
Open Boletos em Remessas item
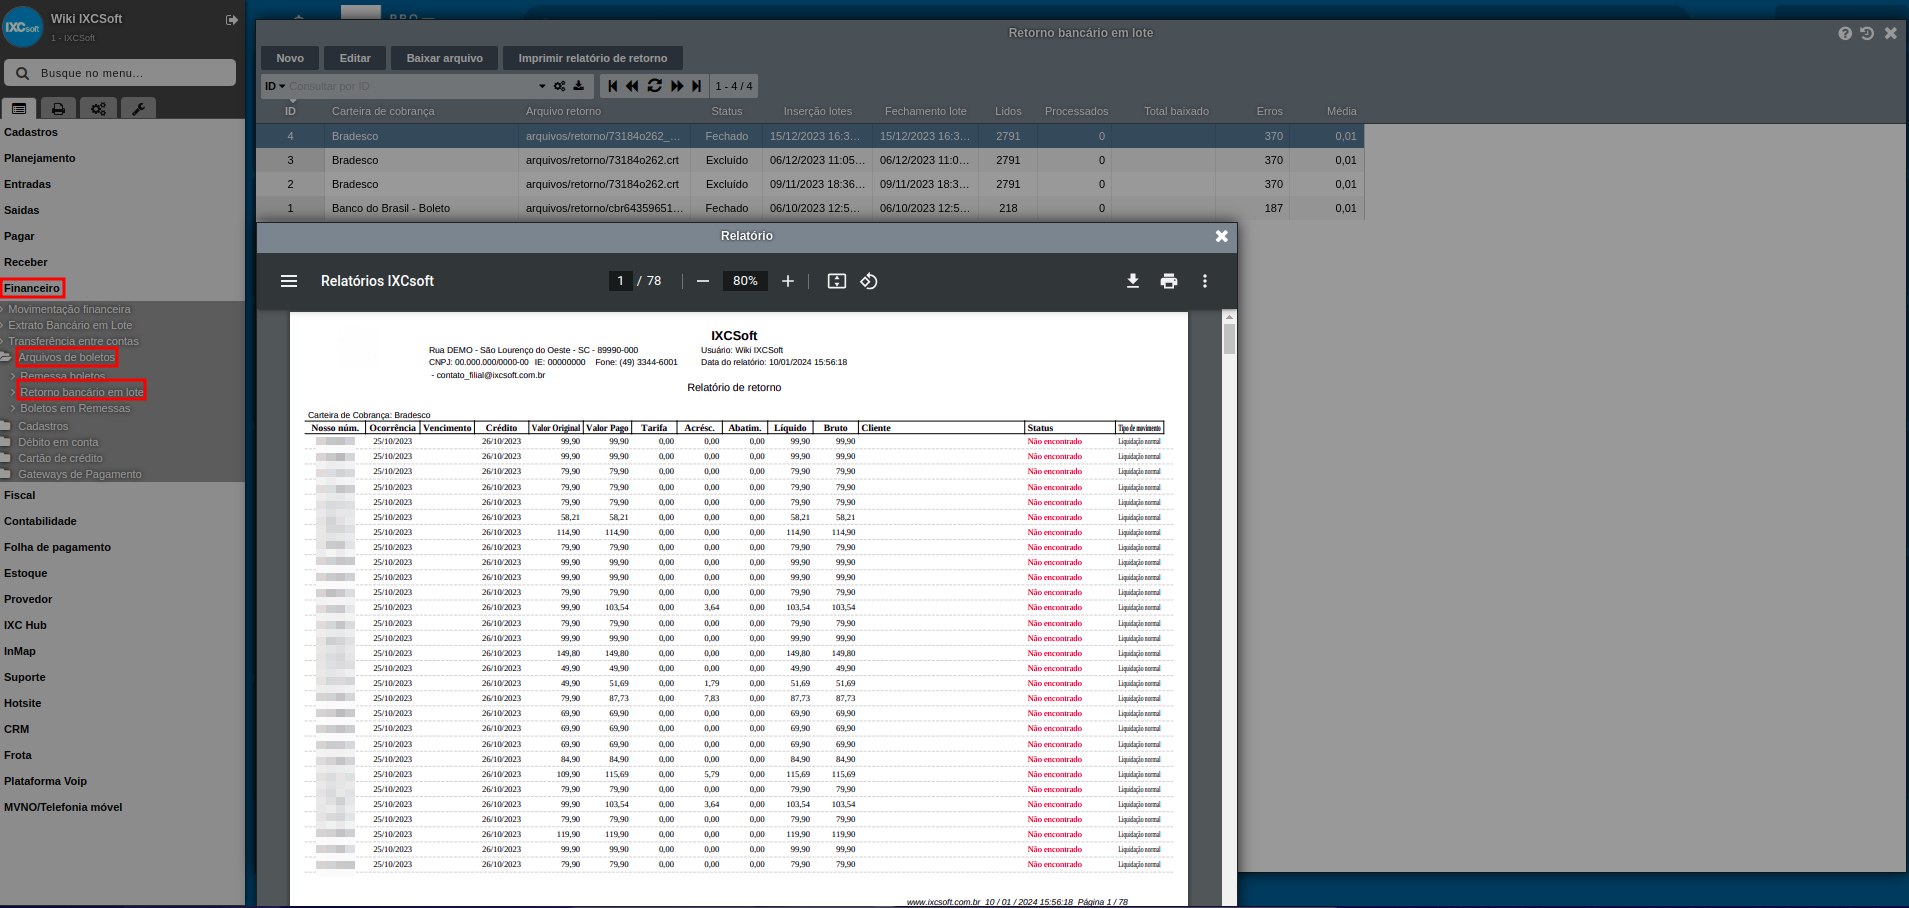point(75,408)
